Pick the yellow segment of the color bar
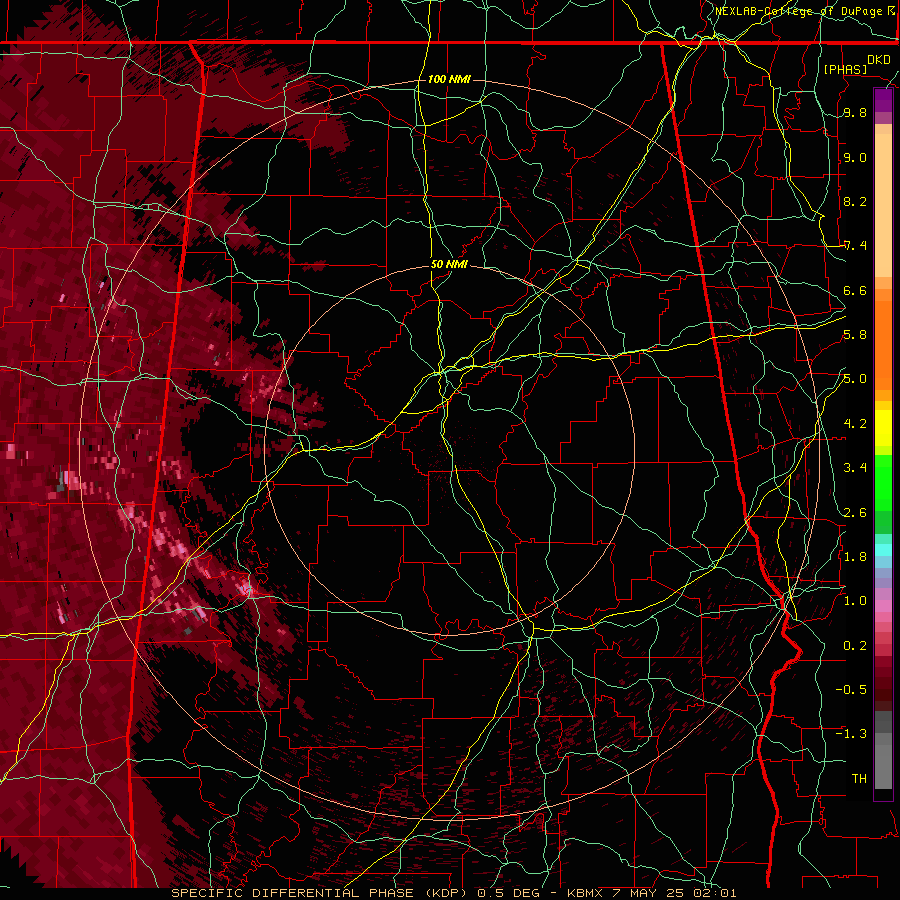 pyautogui.click(x=883, y=428)
